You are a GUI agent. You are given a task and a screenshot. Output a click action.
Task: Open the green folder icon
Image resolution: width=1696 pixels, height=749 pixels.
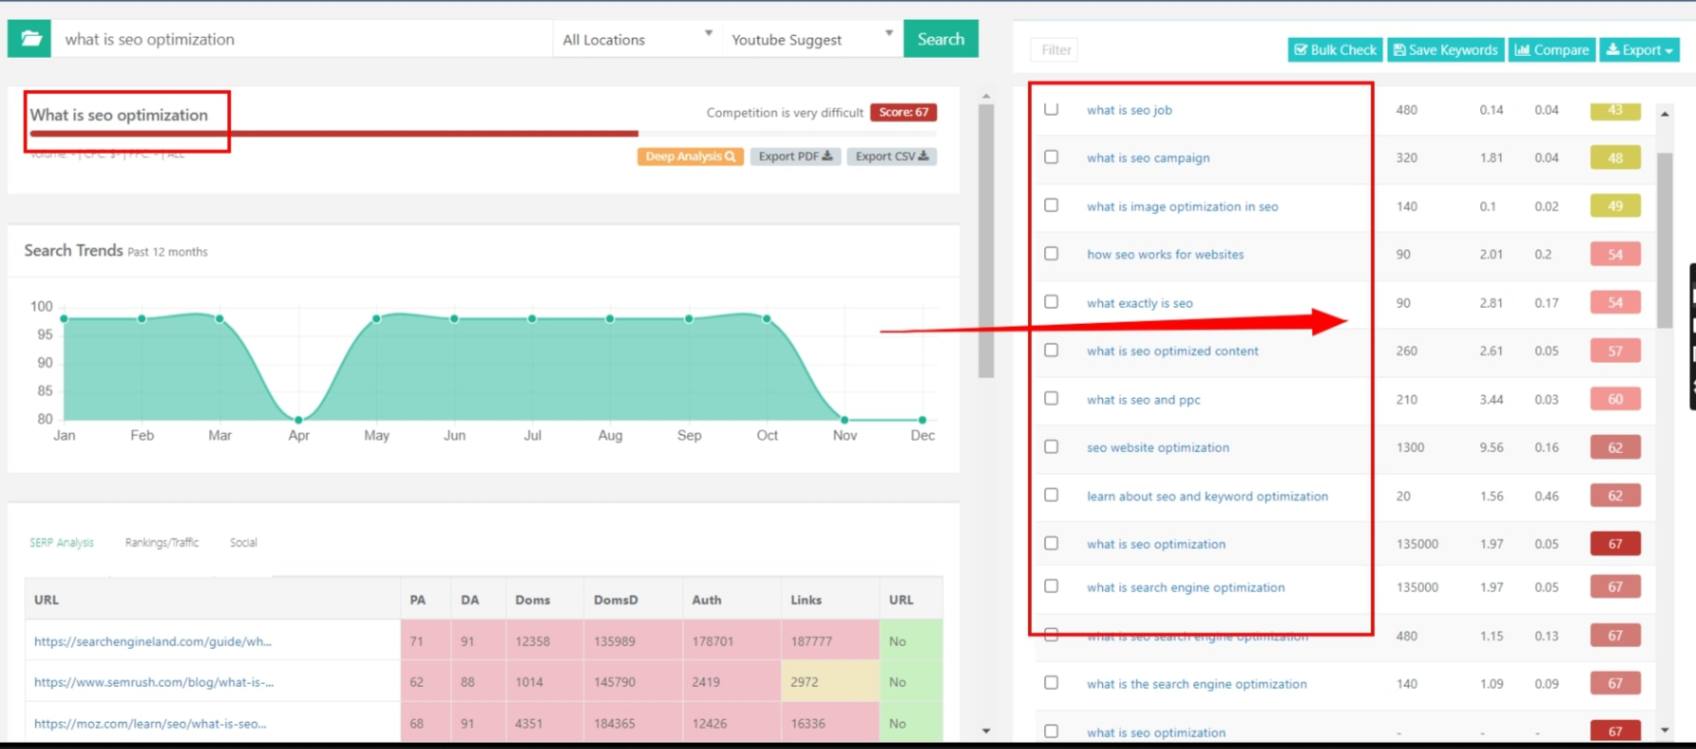tap(30, 39)
